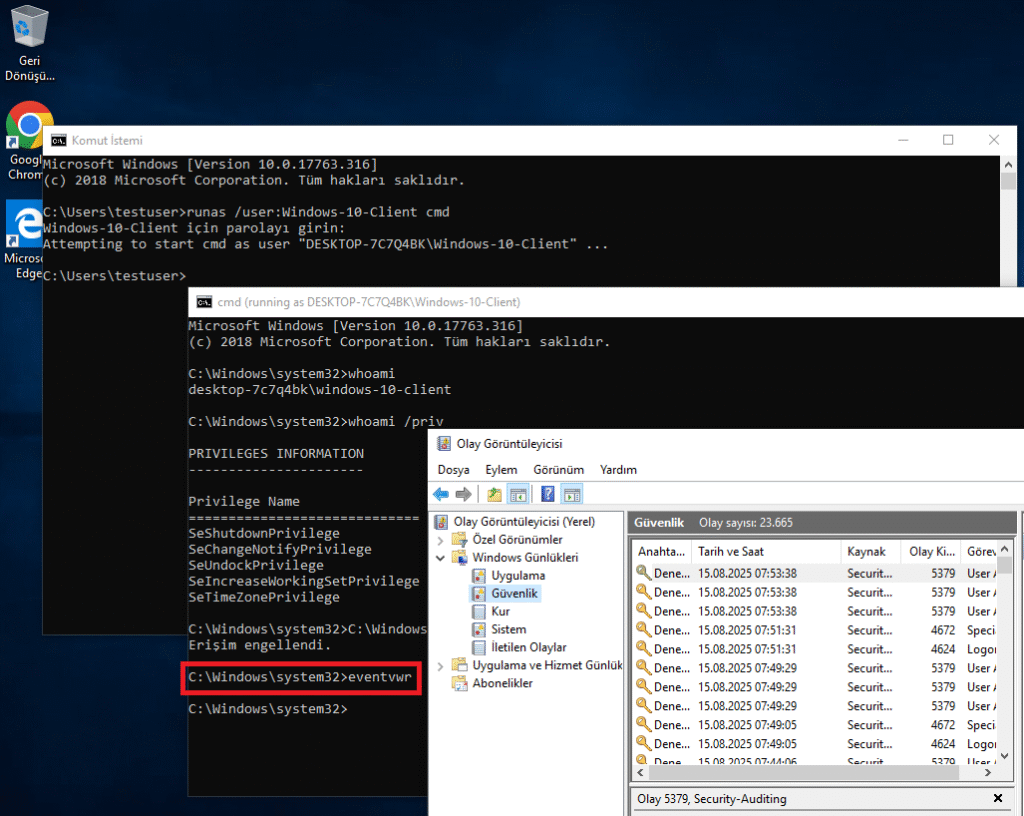Select the 4672 event at 07:49:05
This screenshot has width=1024, height=816.
[x=815, y=725]
